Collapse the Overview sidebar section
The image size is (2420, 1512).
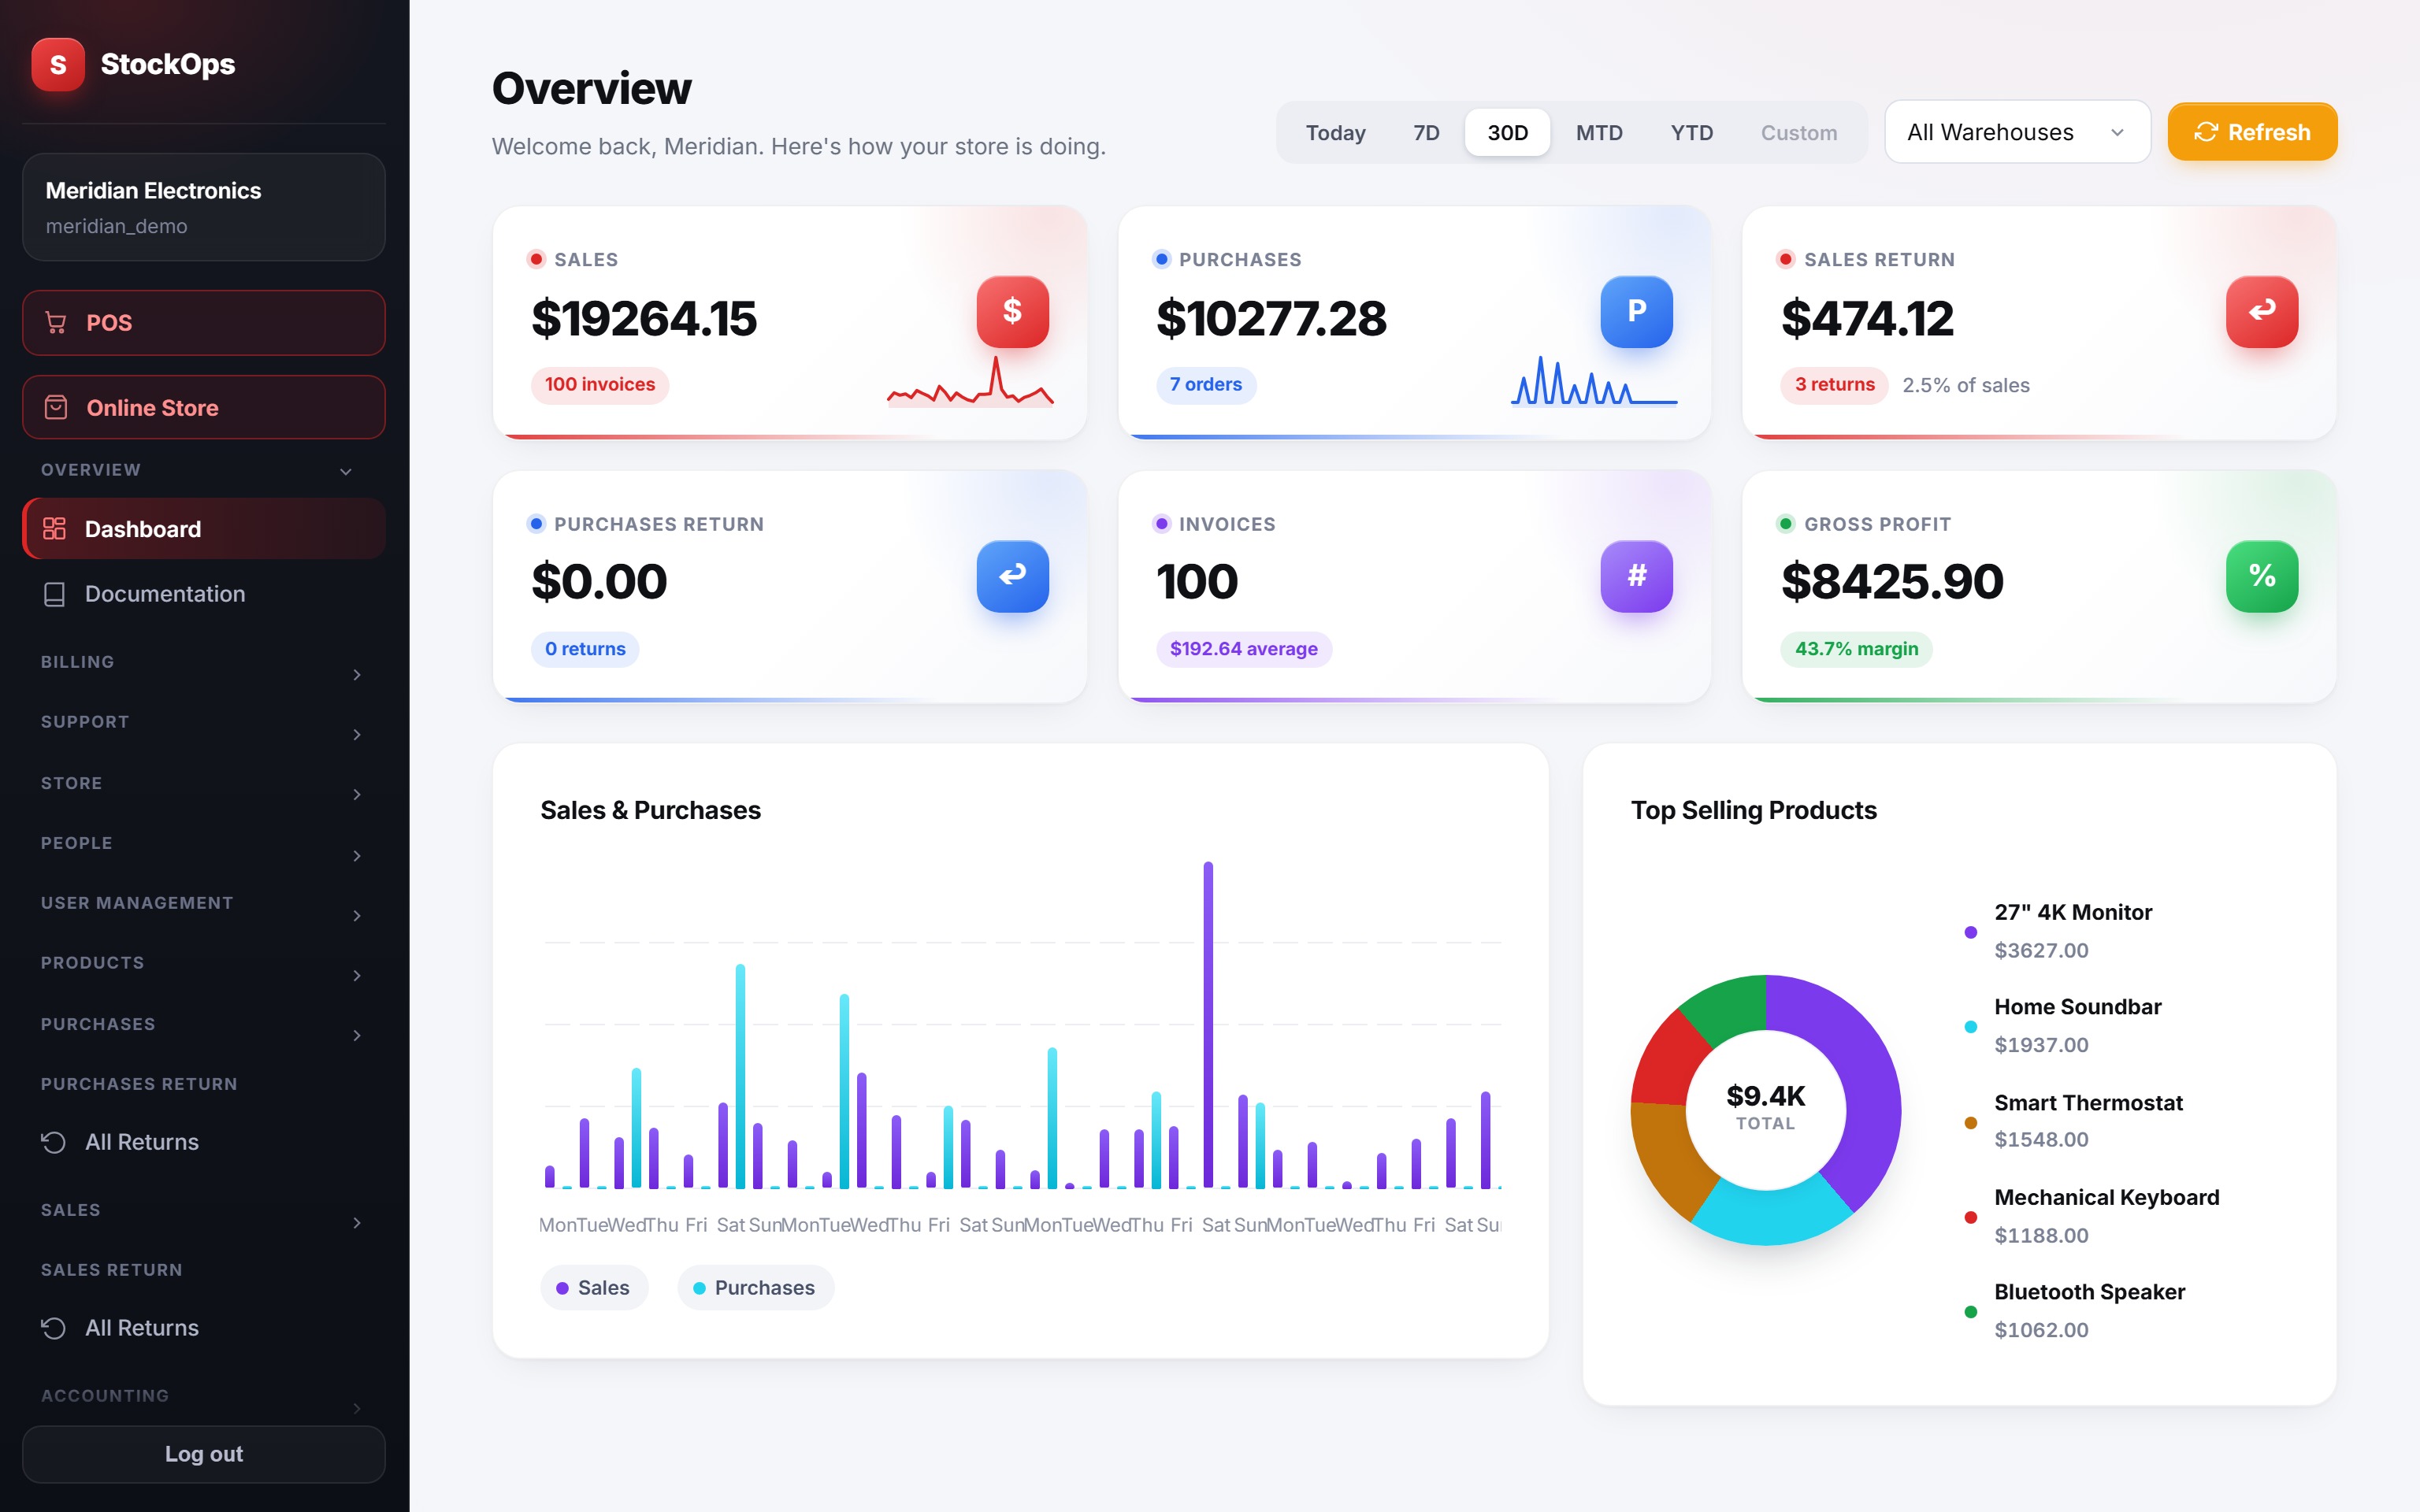click(x=203, y=470)
